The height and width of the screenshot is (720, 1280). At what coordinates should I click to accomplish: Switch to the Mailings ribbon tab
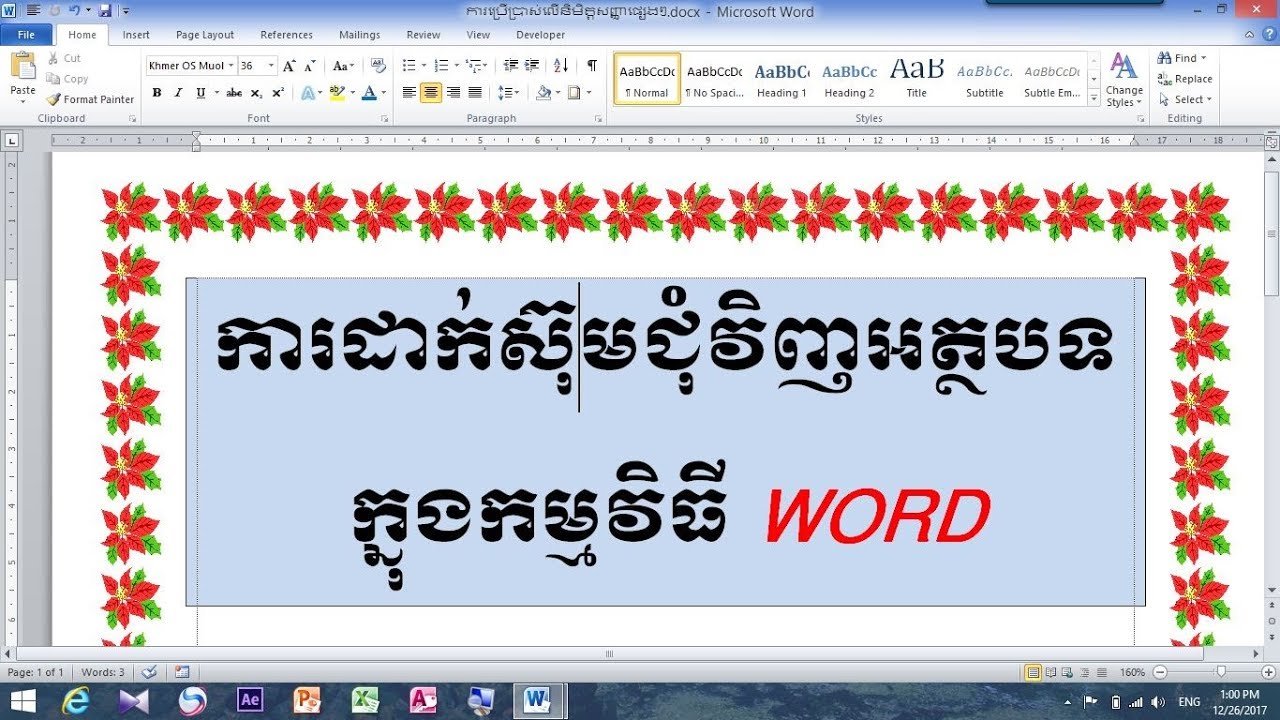359,33
